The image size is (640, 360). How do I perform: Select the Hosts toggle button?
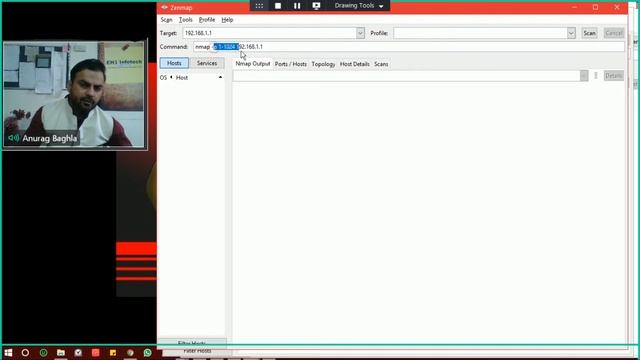pyautogui.click(x=174, y=63)
